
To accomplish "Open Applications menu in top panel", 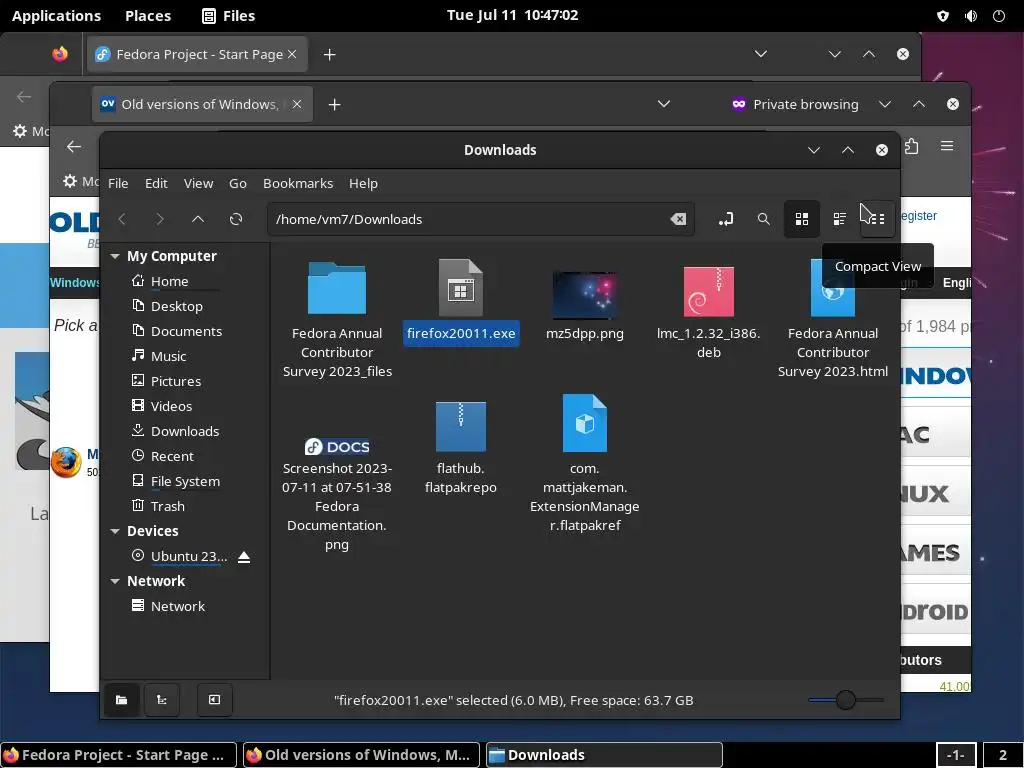I will [56, 16].
